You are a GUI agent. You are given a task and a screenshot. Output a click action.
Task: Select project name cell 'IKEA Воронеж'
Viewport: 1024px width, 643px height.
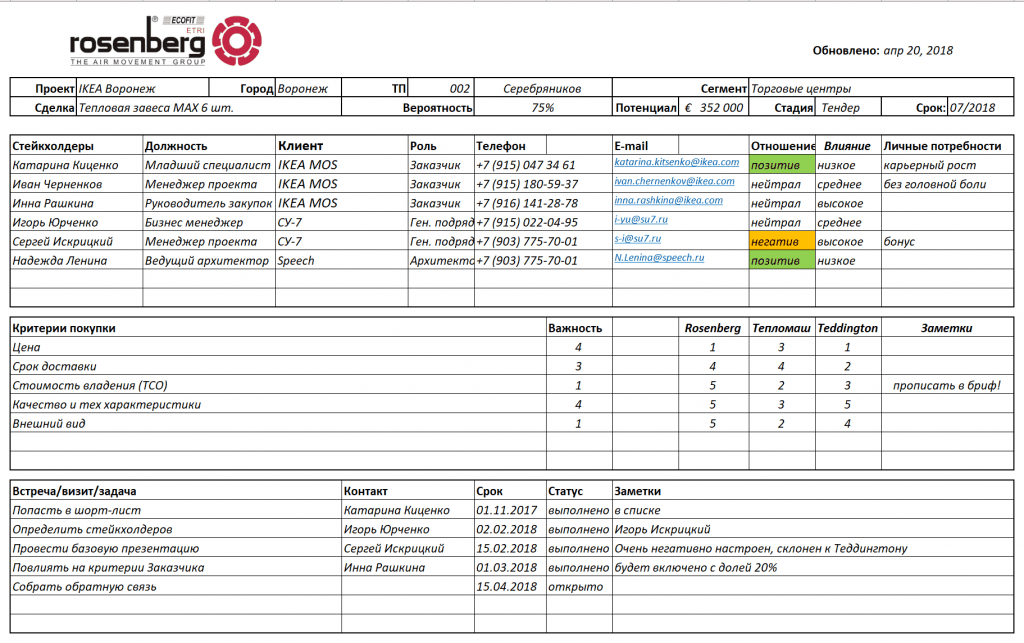[x=143, y=88]
